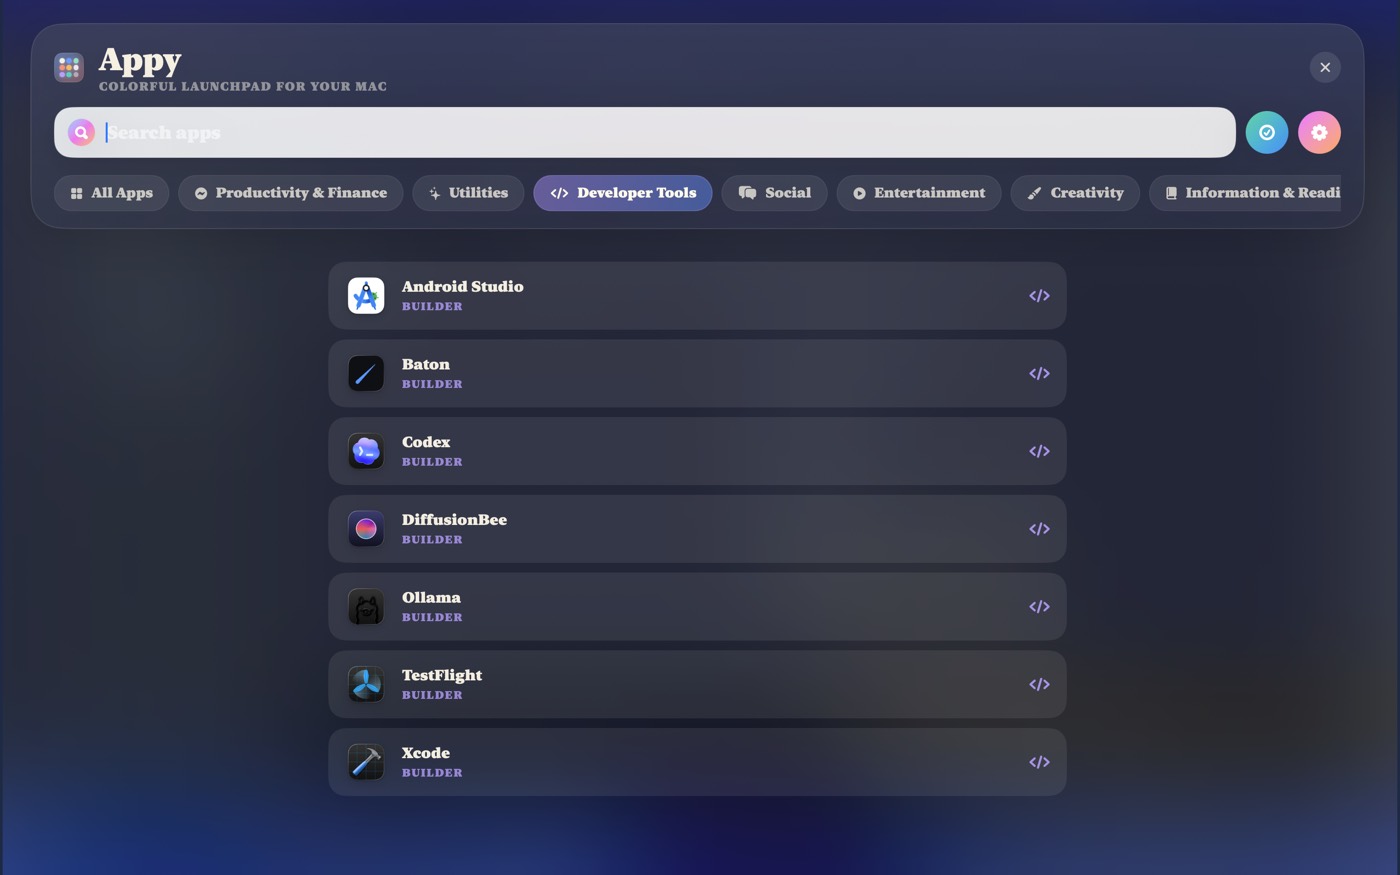The width and height of the screenshot is (1400, 875).
Task: Click the Appy colorful grid logo
Action: pyautogui.click(x=69, y=67)
